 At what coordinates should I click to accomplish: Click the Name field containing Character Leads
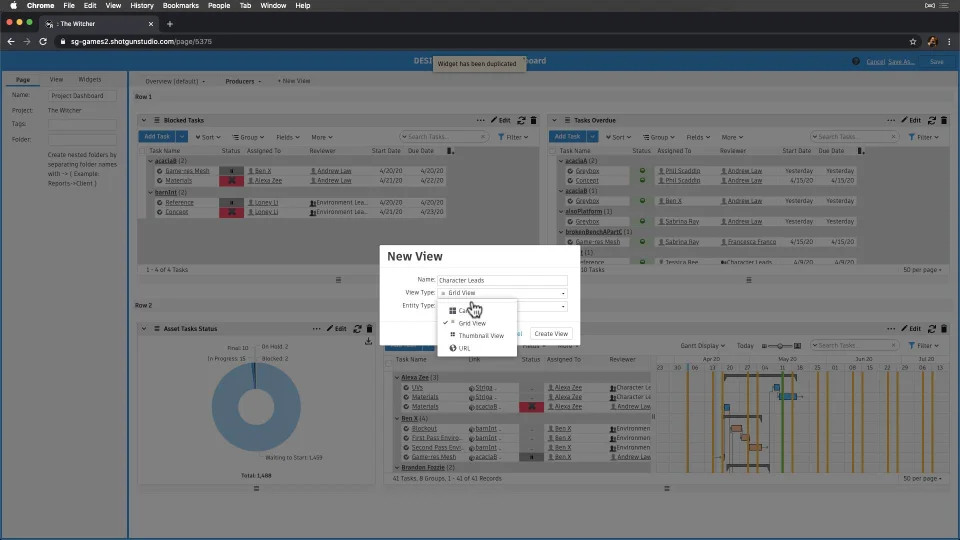pos(502,280)
